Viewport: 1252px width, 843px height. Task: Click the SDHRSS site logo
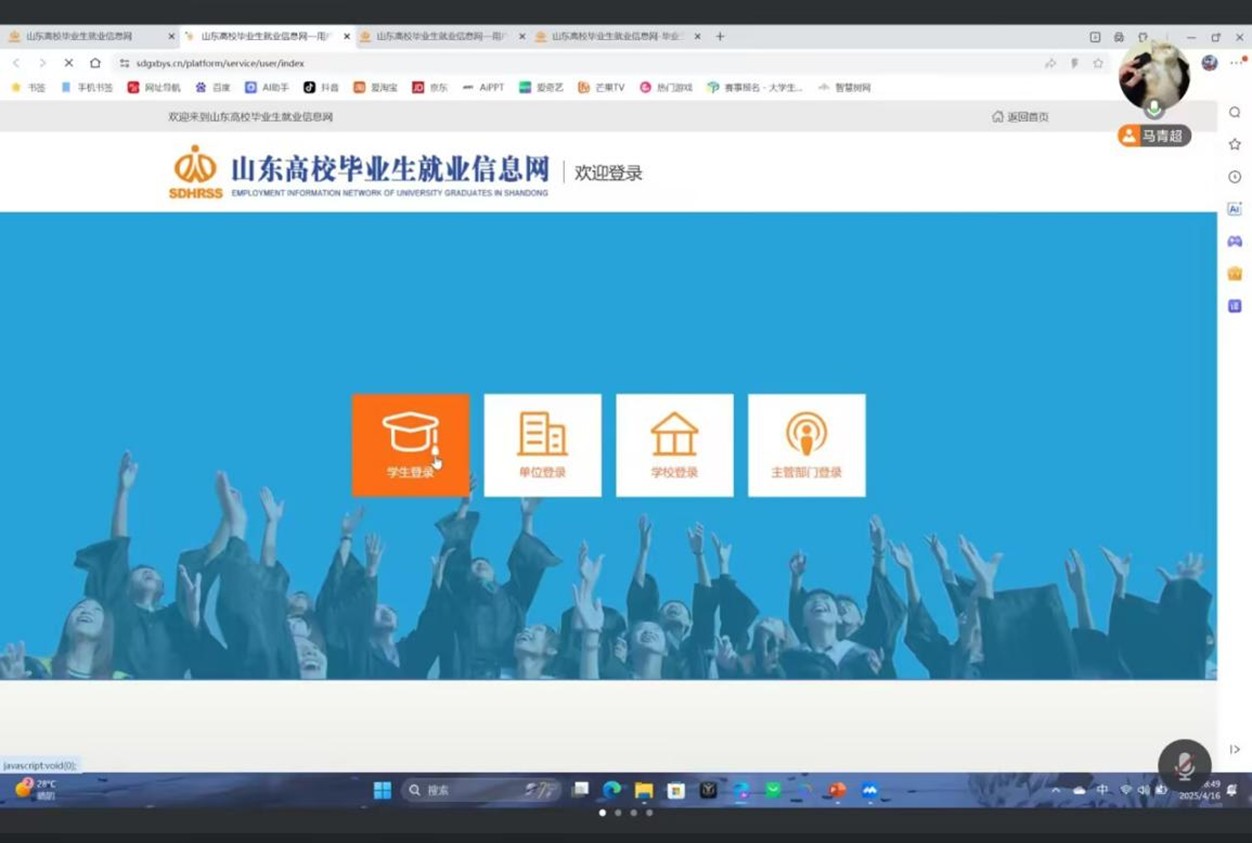click(195, 172)
